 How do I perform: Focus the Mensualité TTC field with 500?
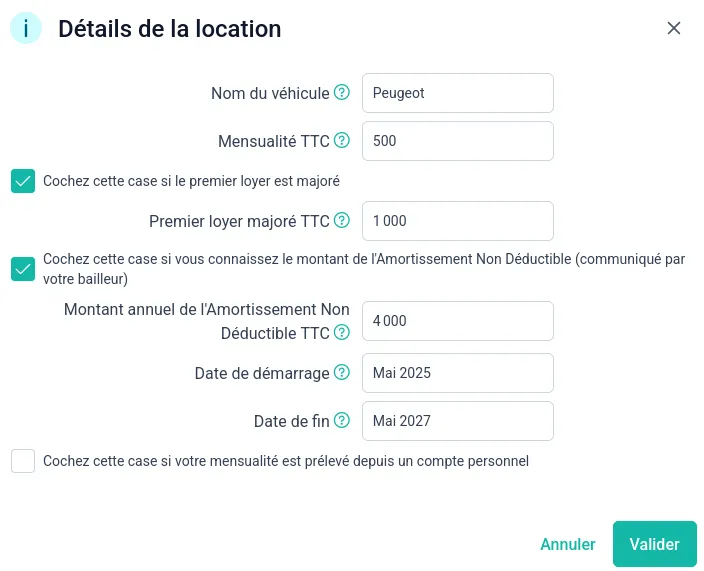coord(457,141)
